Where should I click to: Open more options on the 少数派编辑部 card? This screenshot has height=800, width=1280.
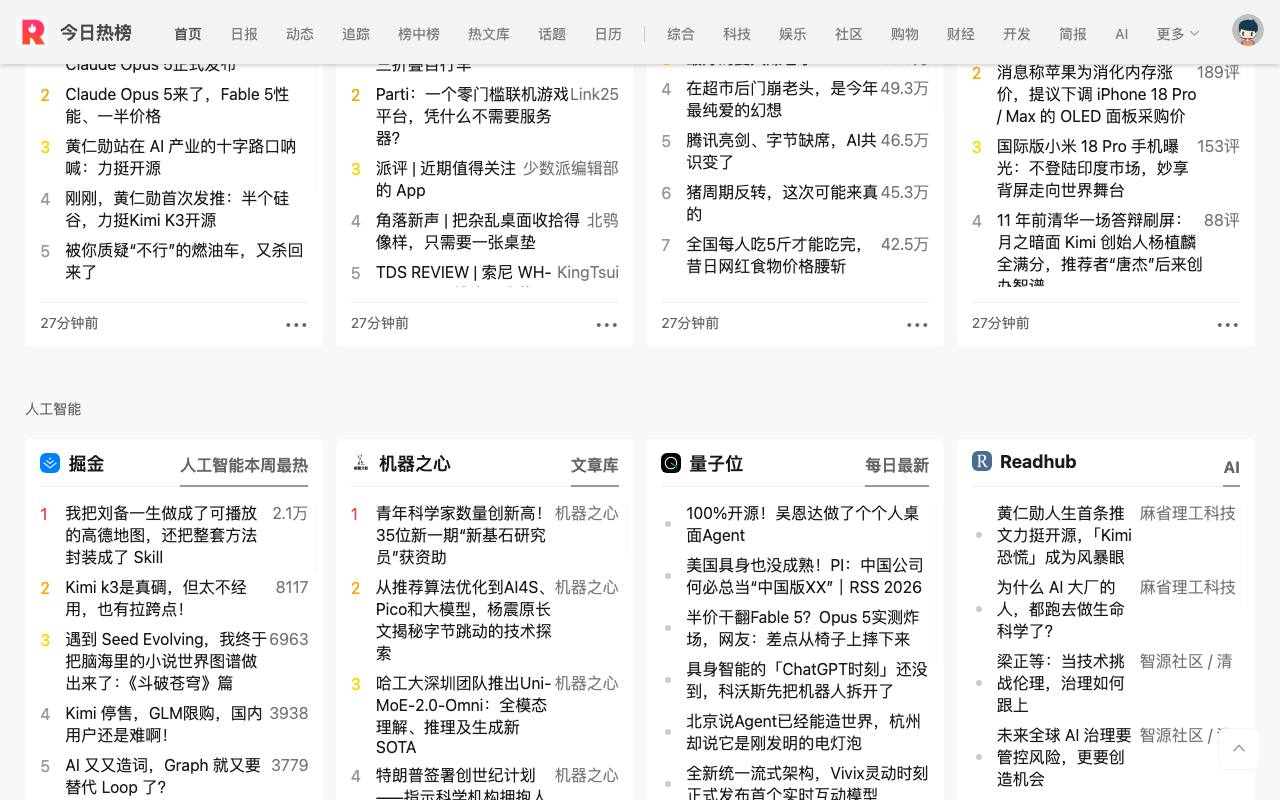607,324
